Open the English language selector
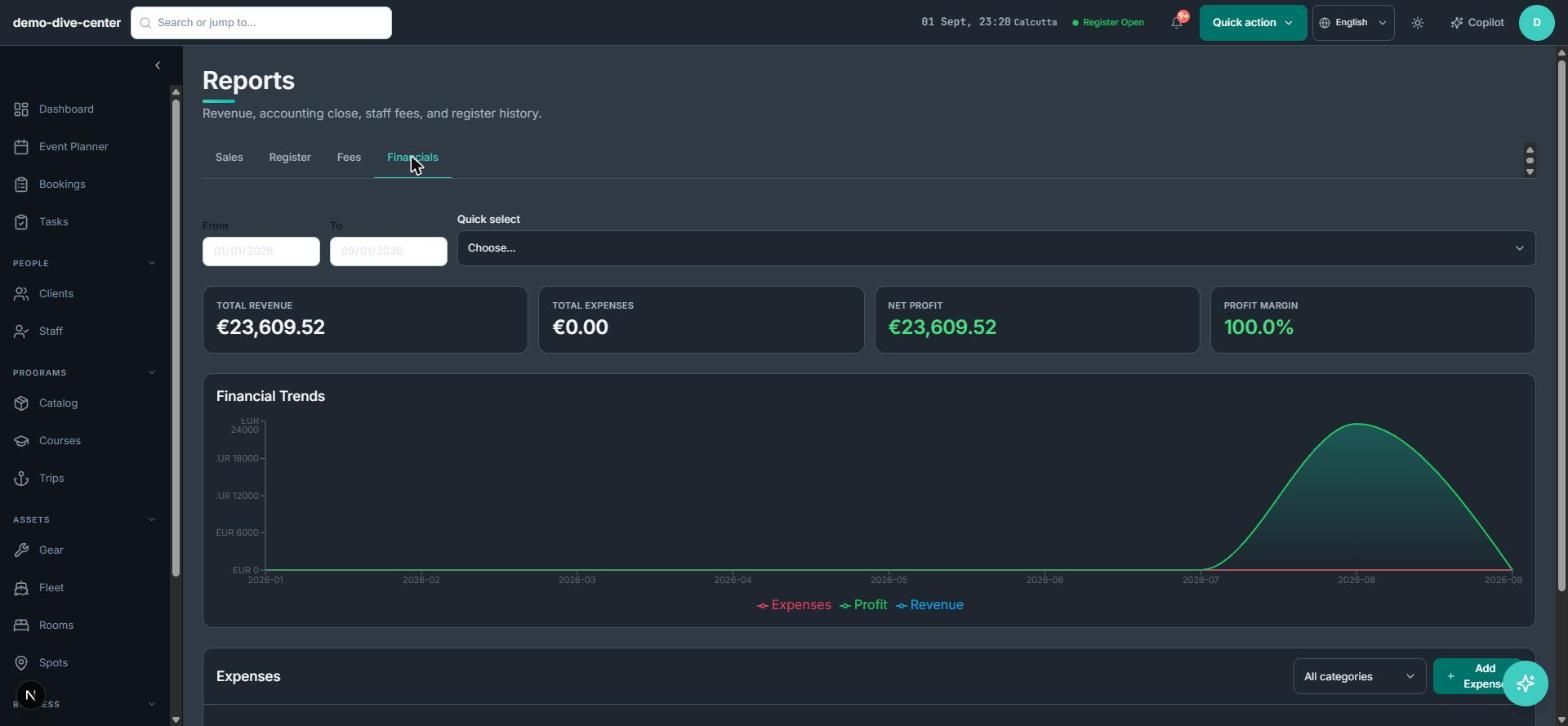Image resolution: width=1568 pixels, height=726 pixels. tap(1353, 22)
